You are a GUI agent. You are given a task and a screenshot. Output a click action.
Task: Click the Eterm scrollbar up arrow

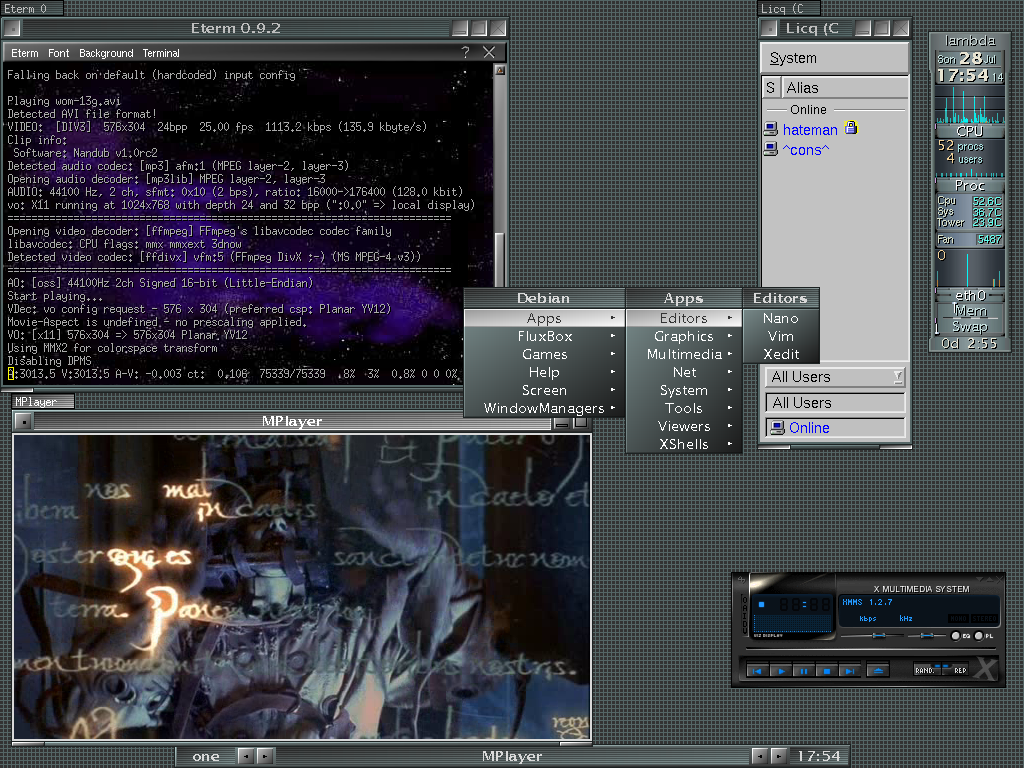tap(500, 70)
